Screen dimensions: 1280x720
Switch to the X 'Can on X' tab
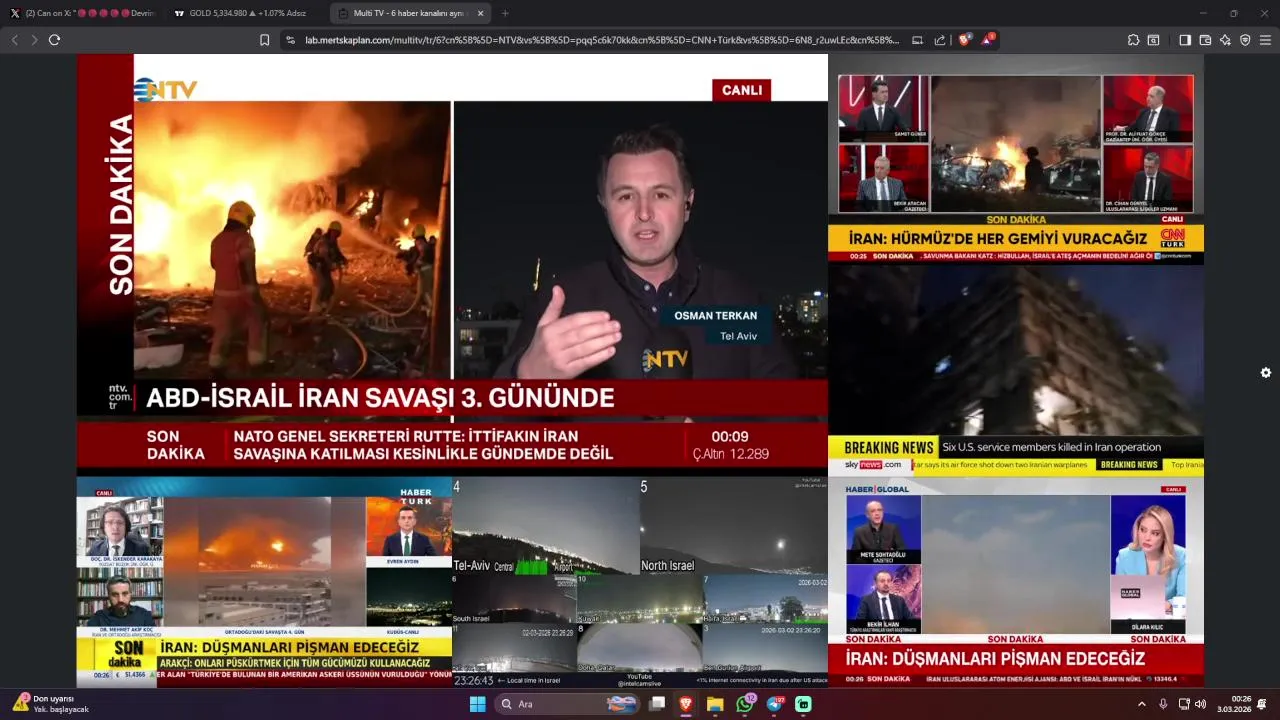point(83,13)
